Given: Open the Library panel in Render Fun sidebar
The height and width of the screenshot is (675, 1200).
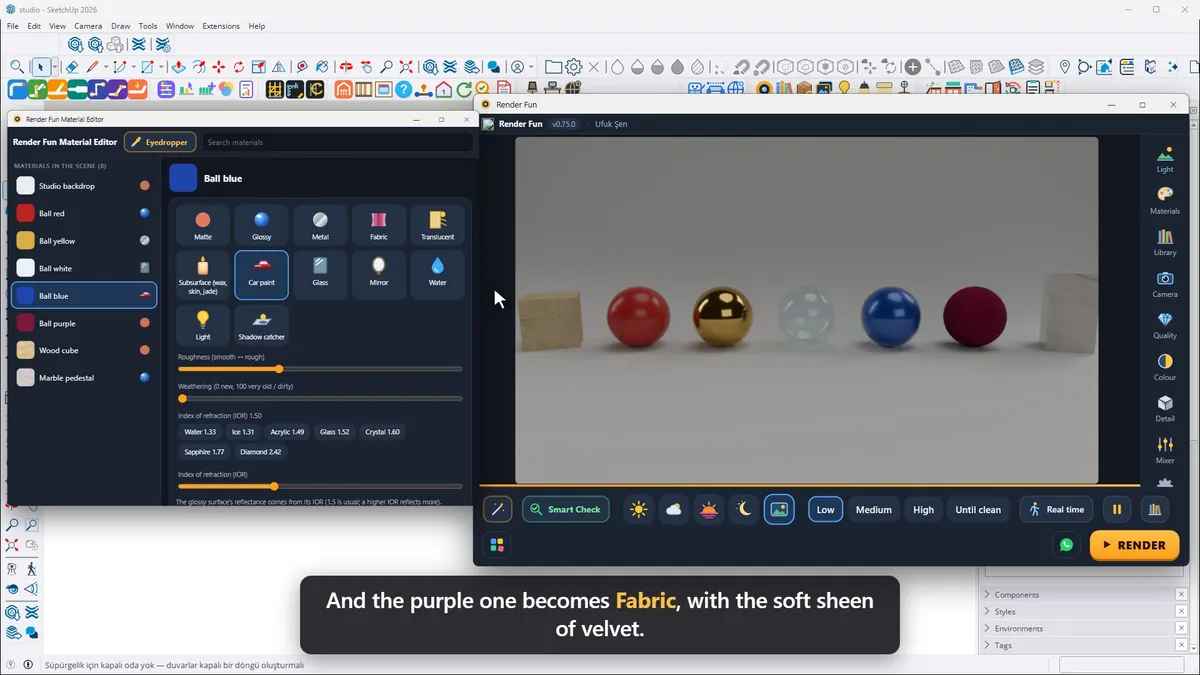Looking at the screenshot, I should (x=1165, y=243).
